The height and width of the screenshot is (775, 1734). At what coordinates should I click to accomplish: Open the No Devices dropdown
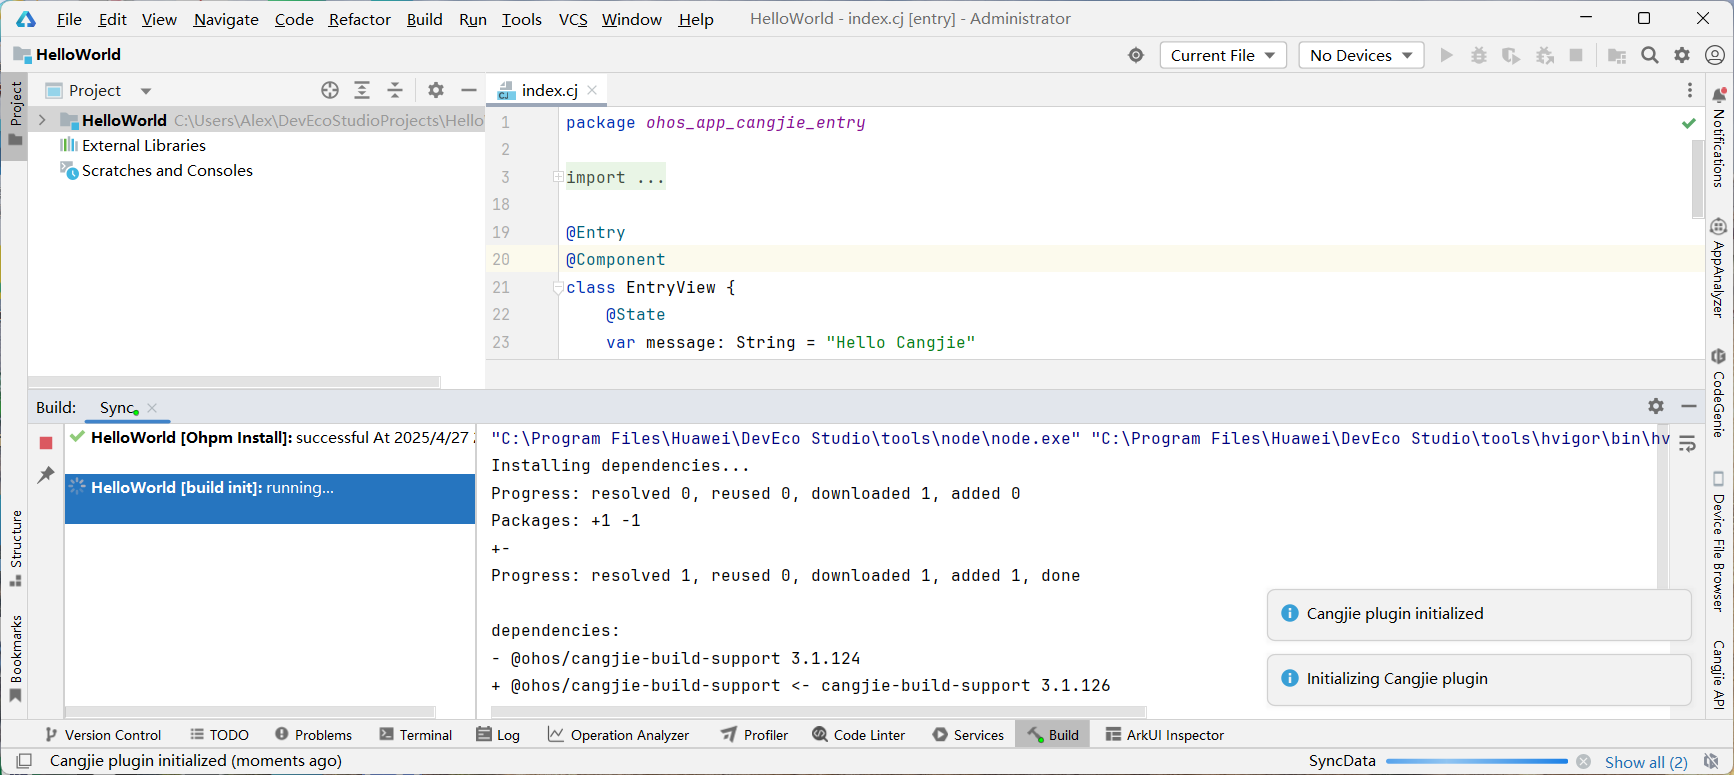1361,55
